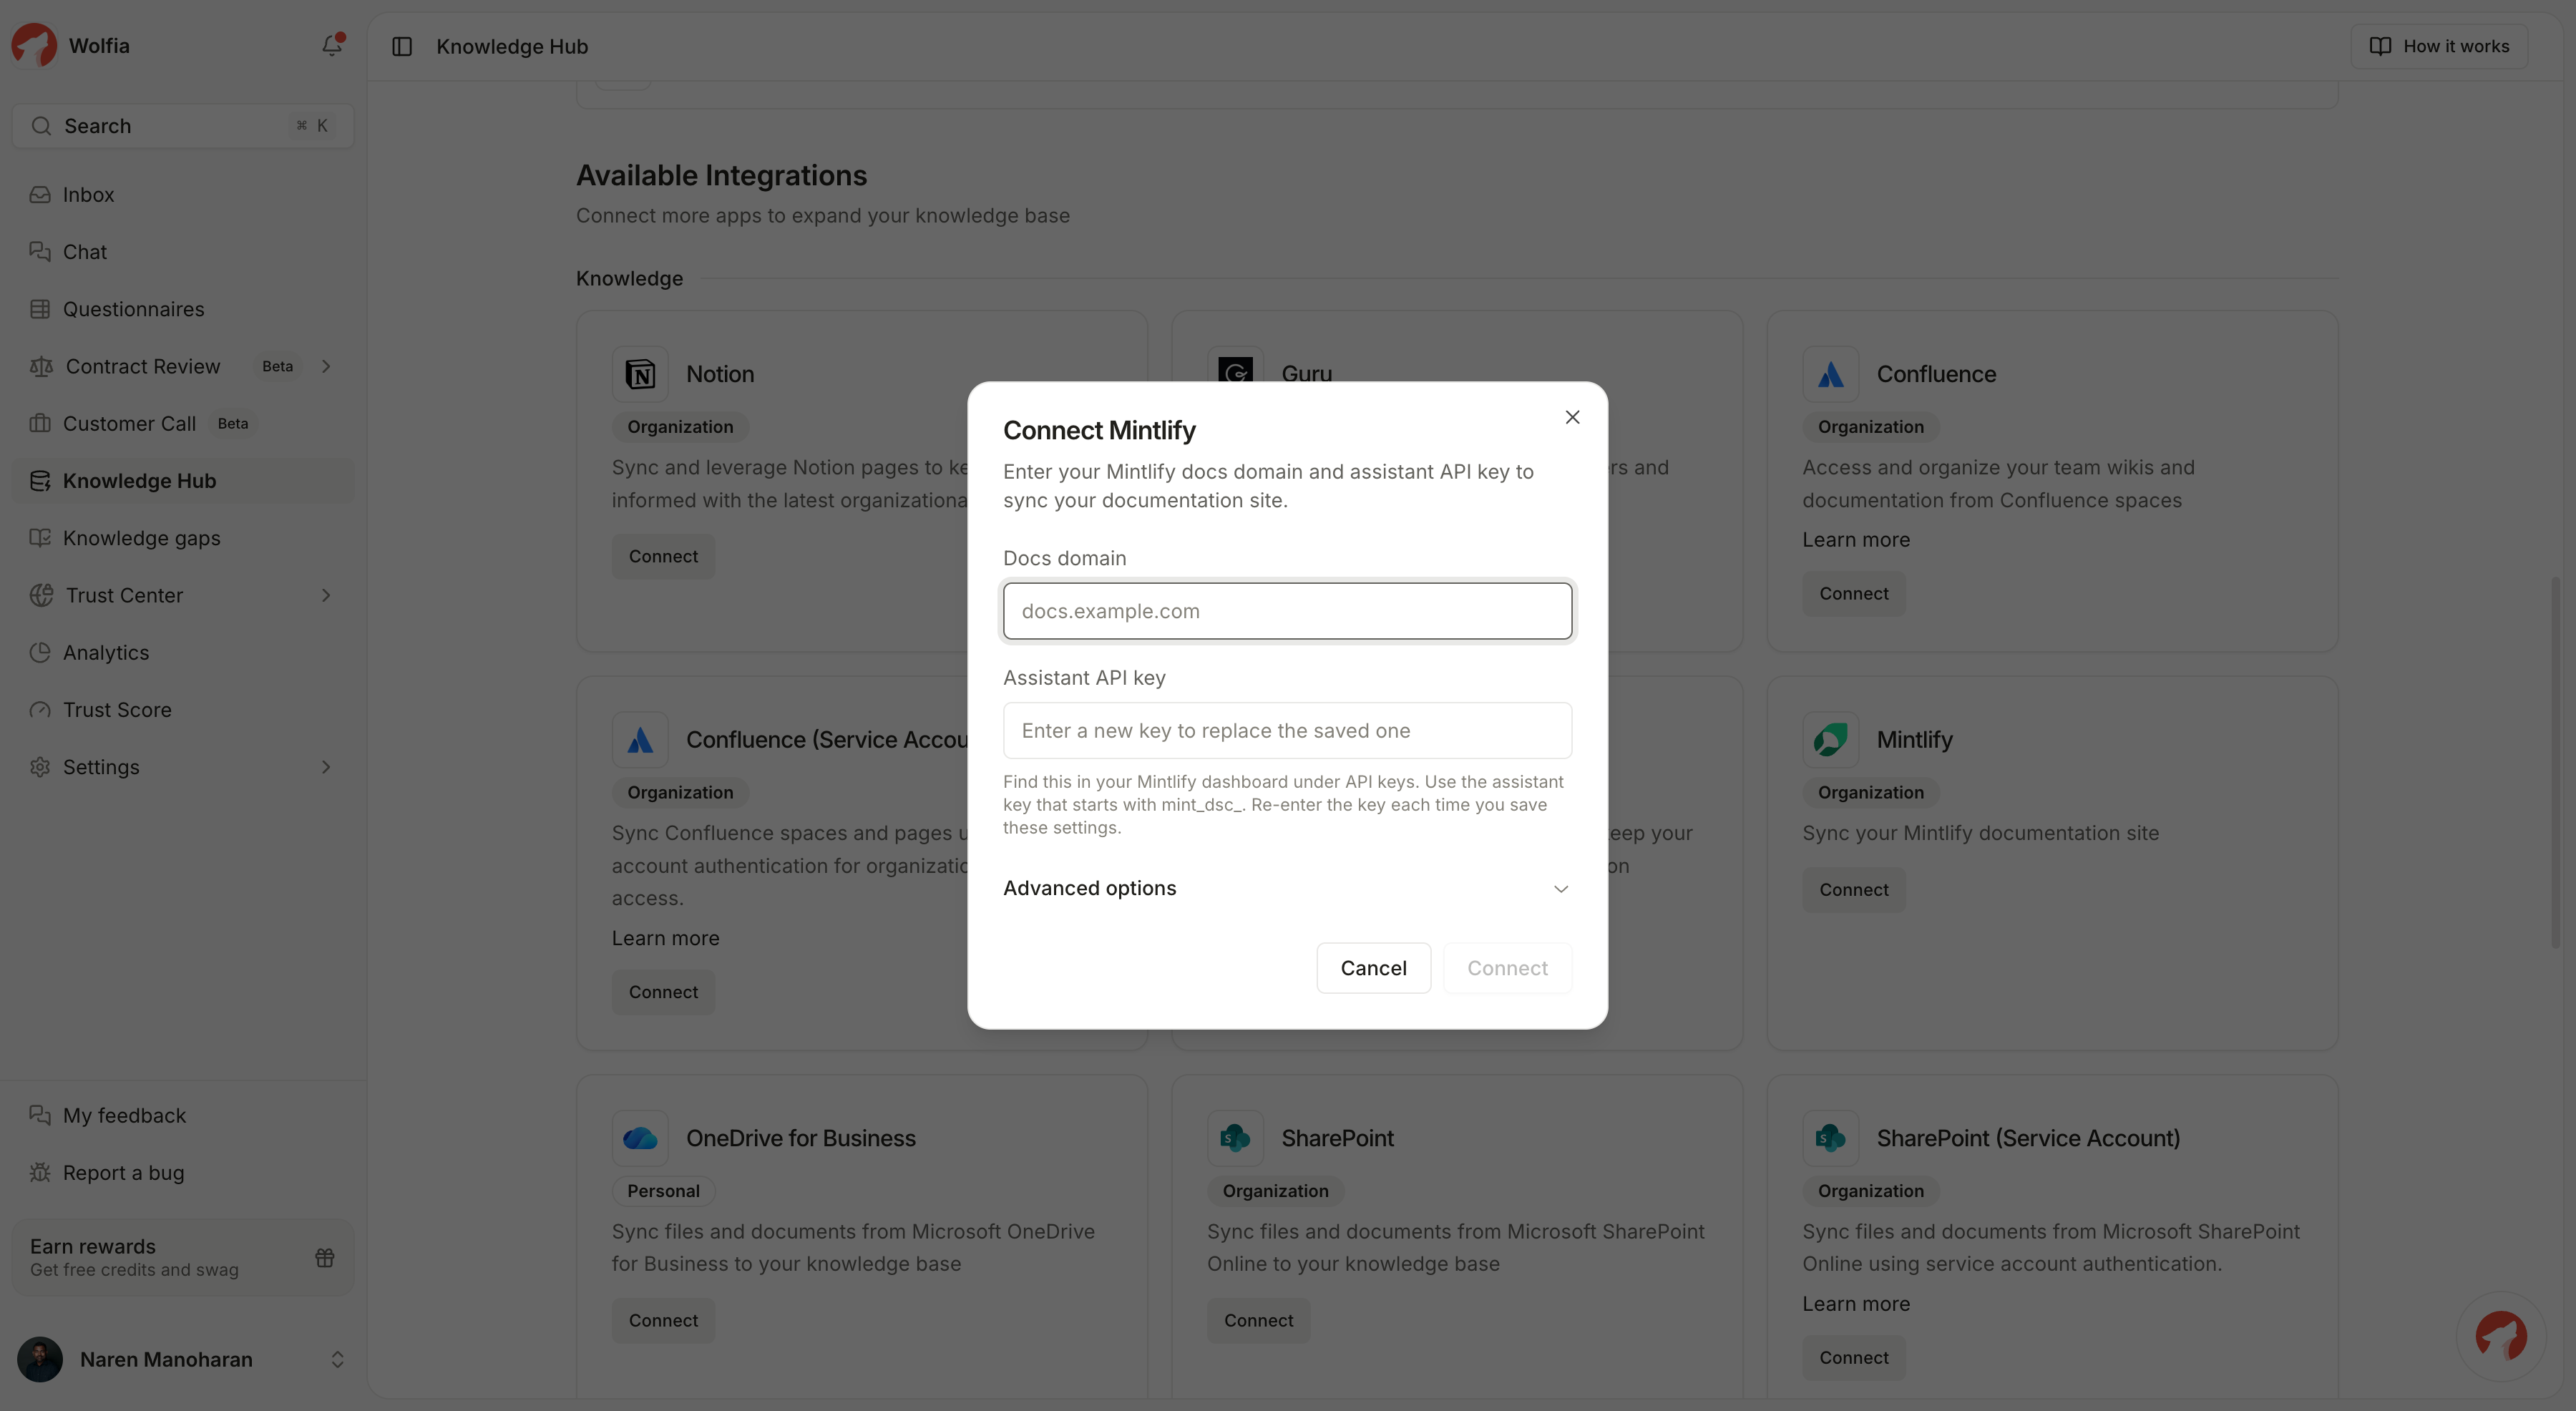Viewport: 2576px width, 1411px height.
Task: Connect the SharePoint integration
Action: 1258,1320
